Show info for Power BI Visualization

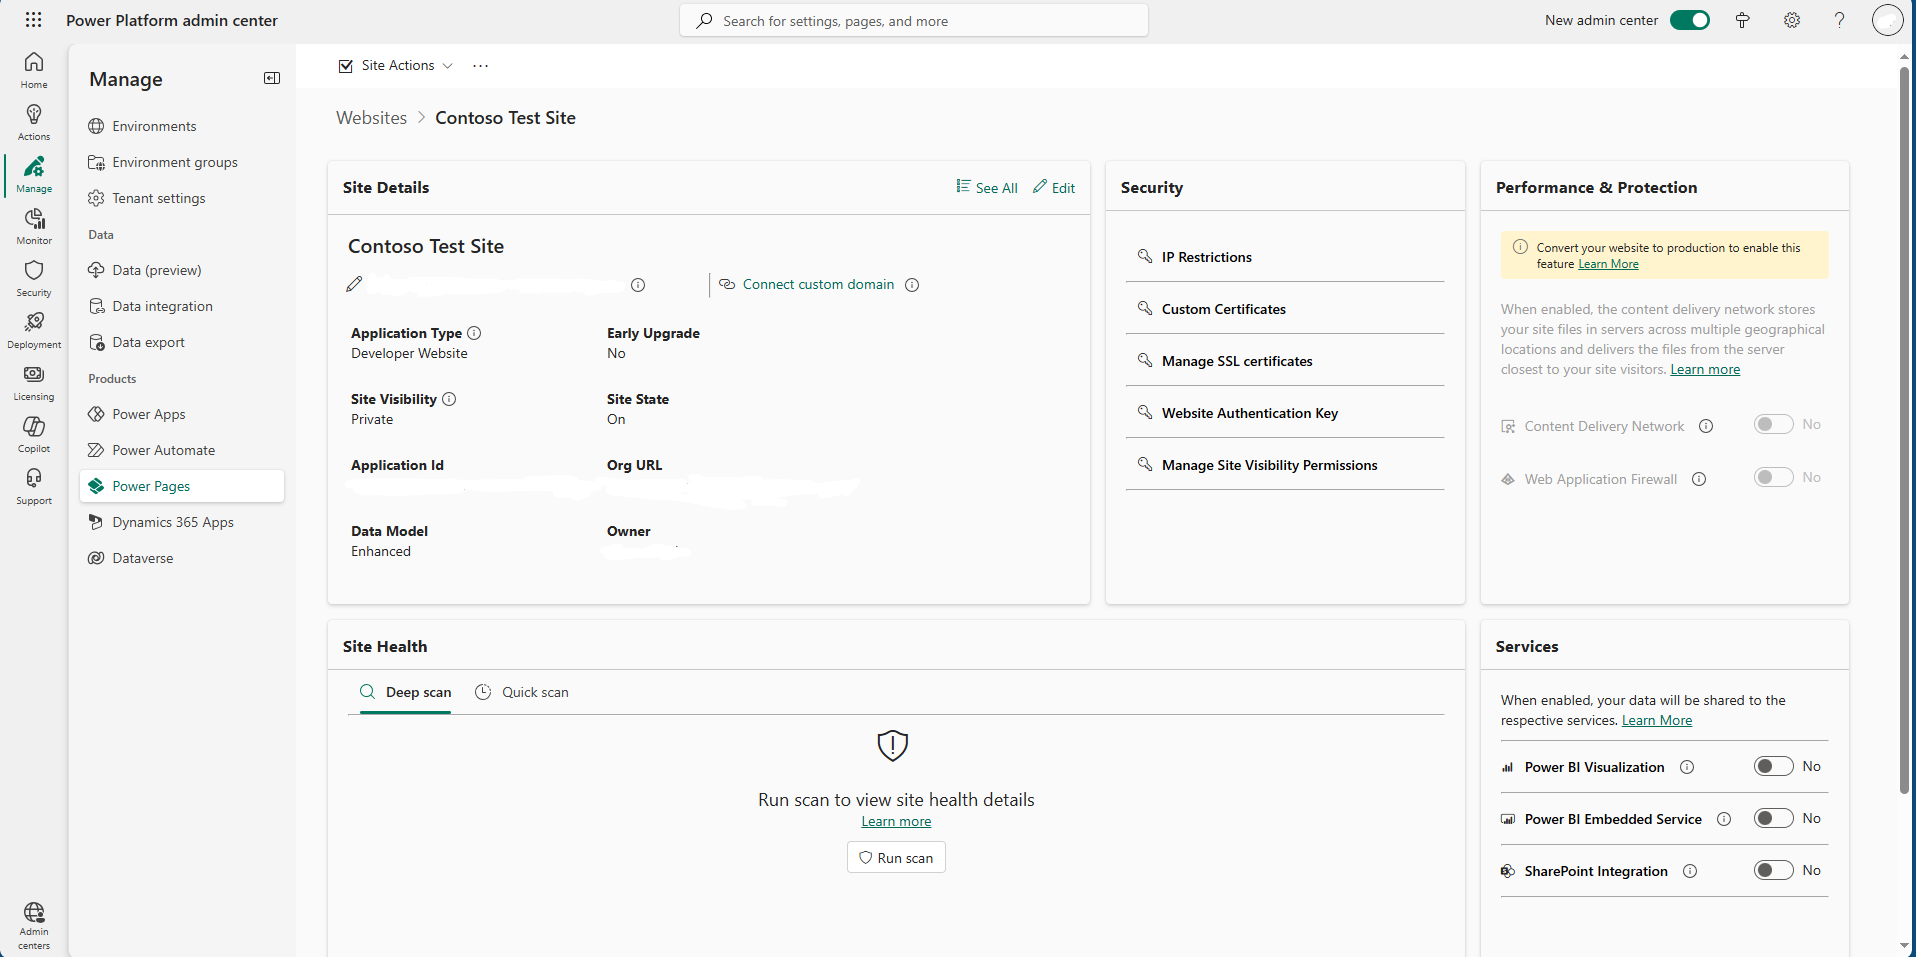[x=1687, y=767]
